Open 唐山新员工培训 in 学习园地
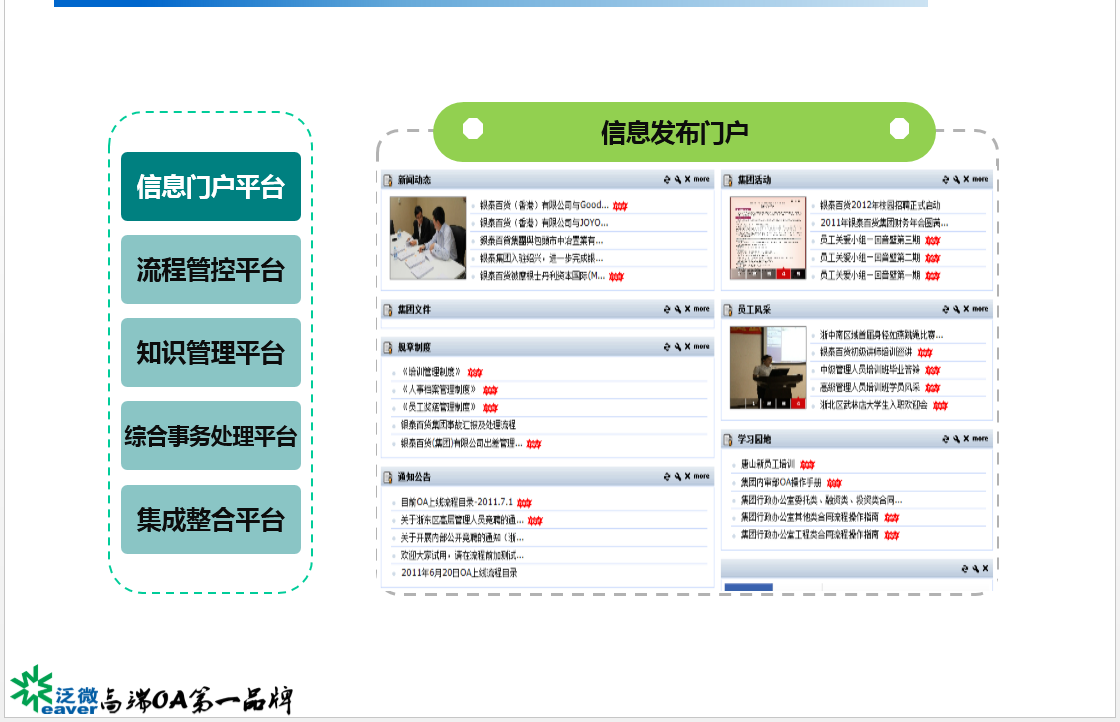Image resolution: width=1120 pixels, height=722 pixels. tap(768, 464)
